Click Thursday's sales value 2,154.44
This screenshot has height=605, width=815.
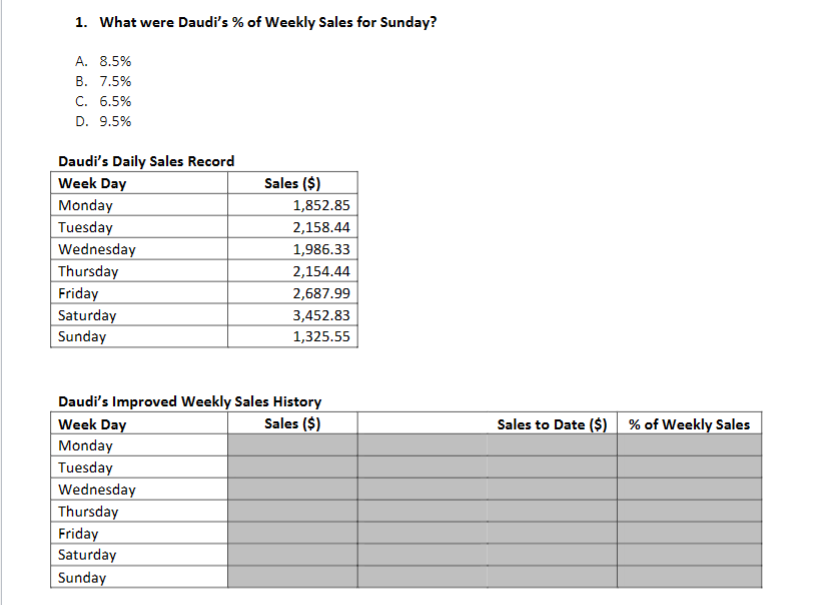(x=320, y=271)
